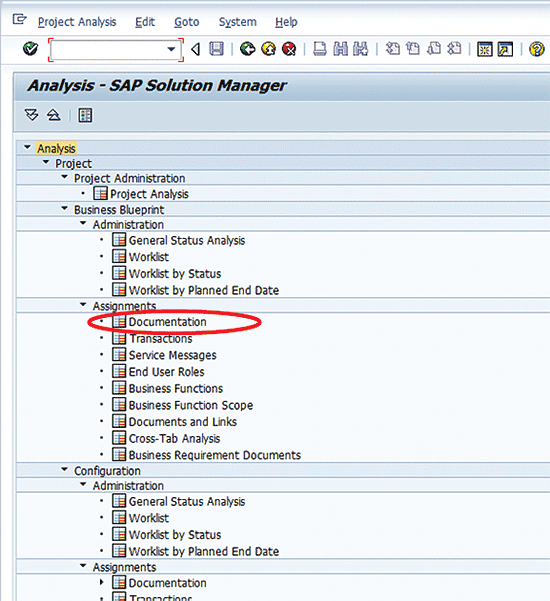This screenshot has width=550, height=601.
Task: Expand Documentation under Configuration Assignments
Action: click(x=102, y=582)
